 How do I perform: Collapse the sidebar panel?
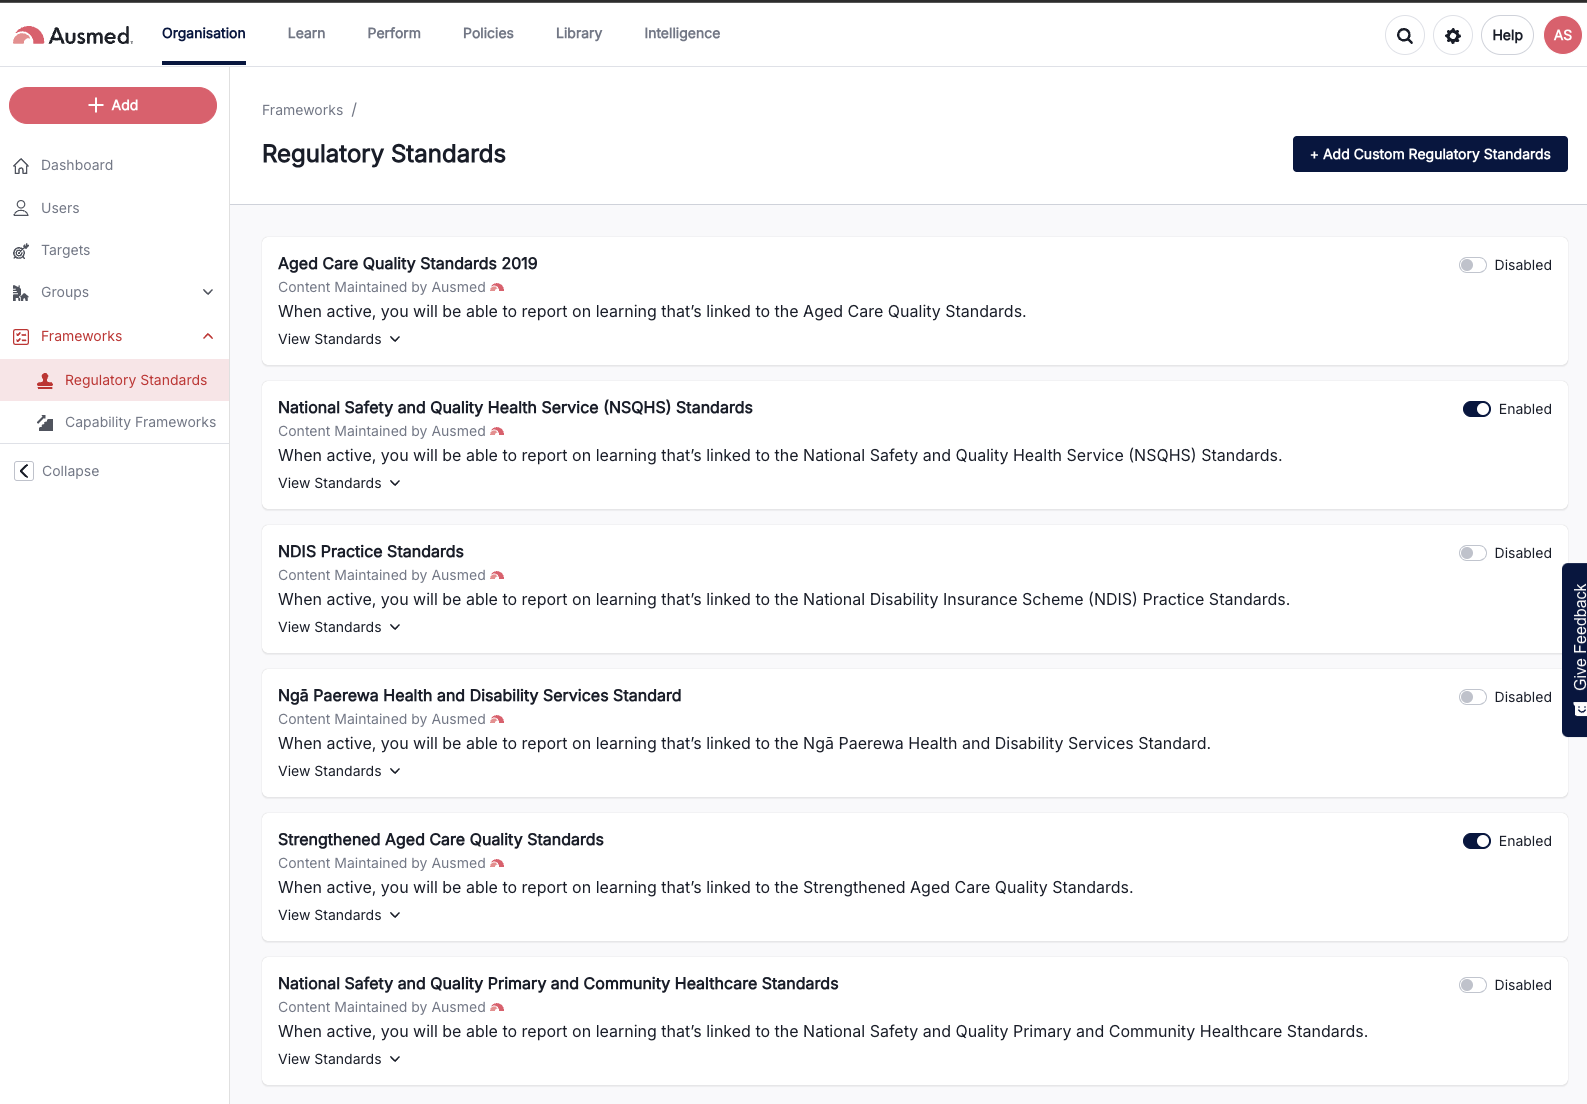click(x=57, y=471)
